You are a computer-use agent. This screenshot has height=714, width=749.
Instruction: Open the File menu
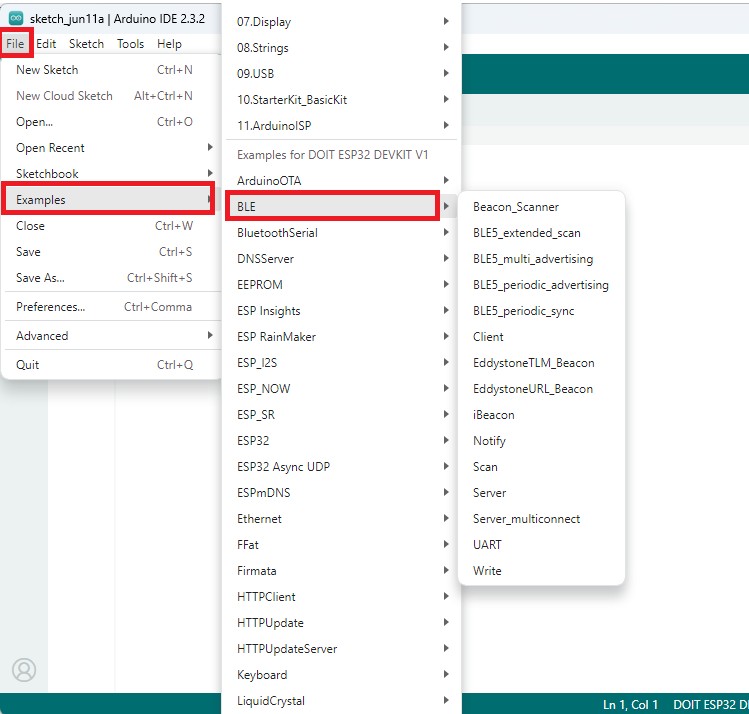tap(15, 44)
